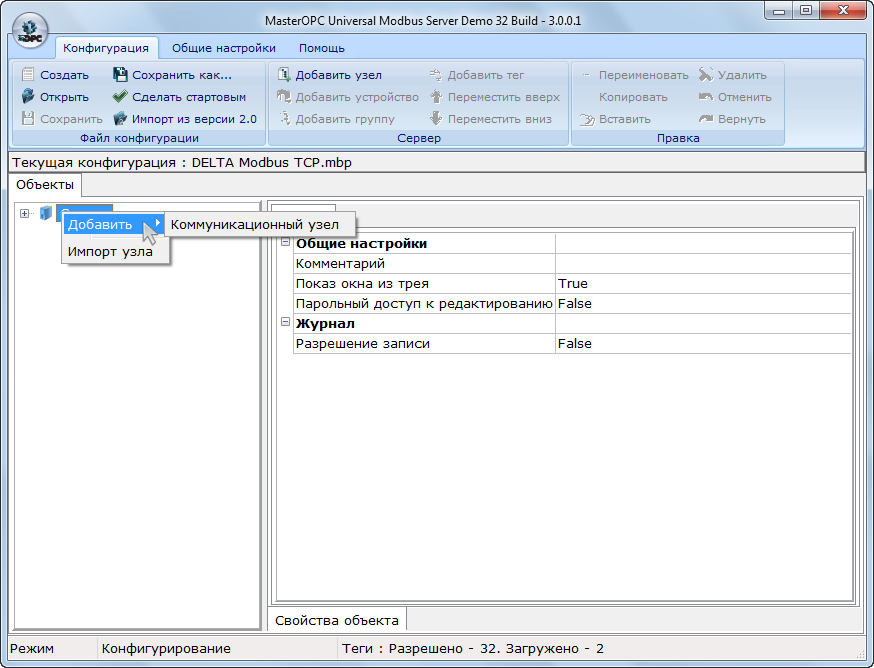Open the Общие настройки ribbon tab

(x=223, y=48)
